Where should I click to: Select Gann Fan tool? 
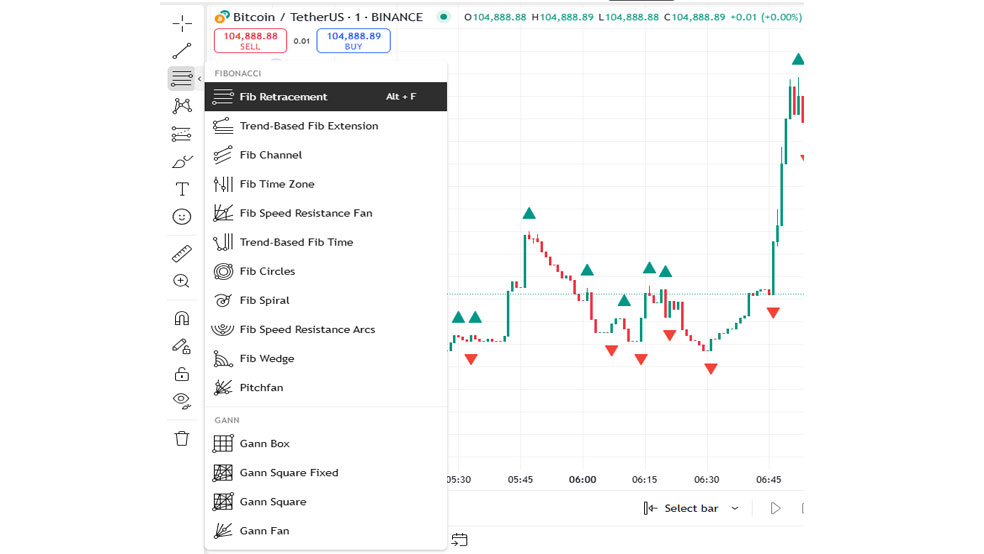[x=326, y=531]
